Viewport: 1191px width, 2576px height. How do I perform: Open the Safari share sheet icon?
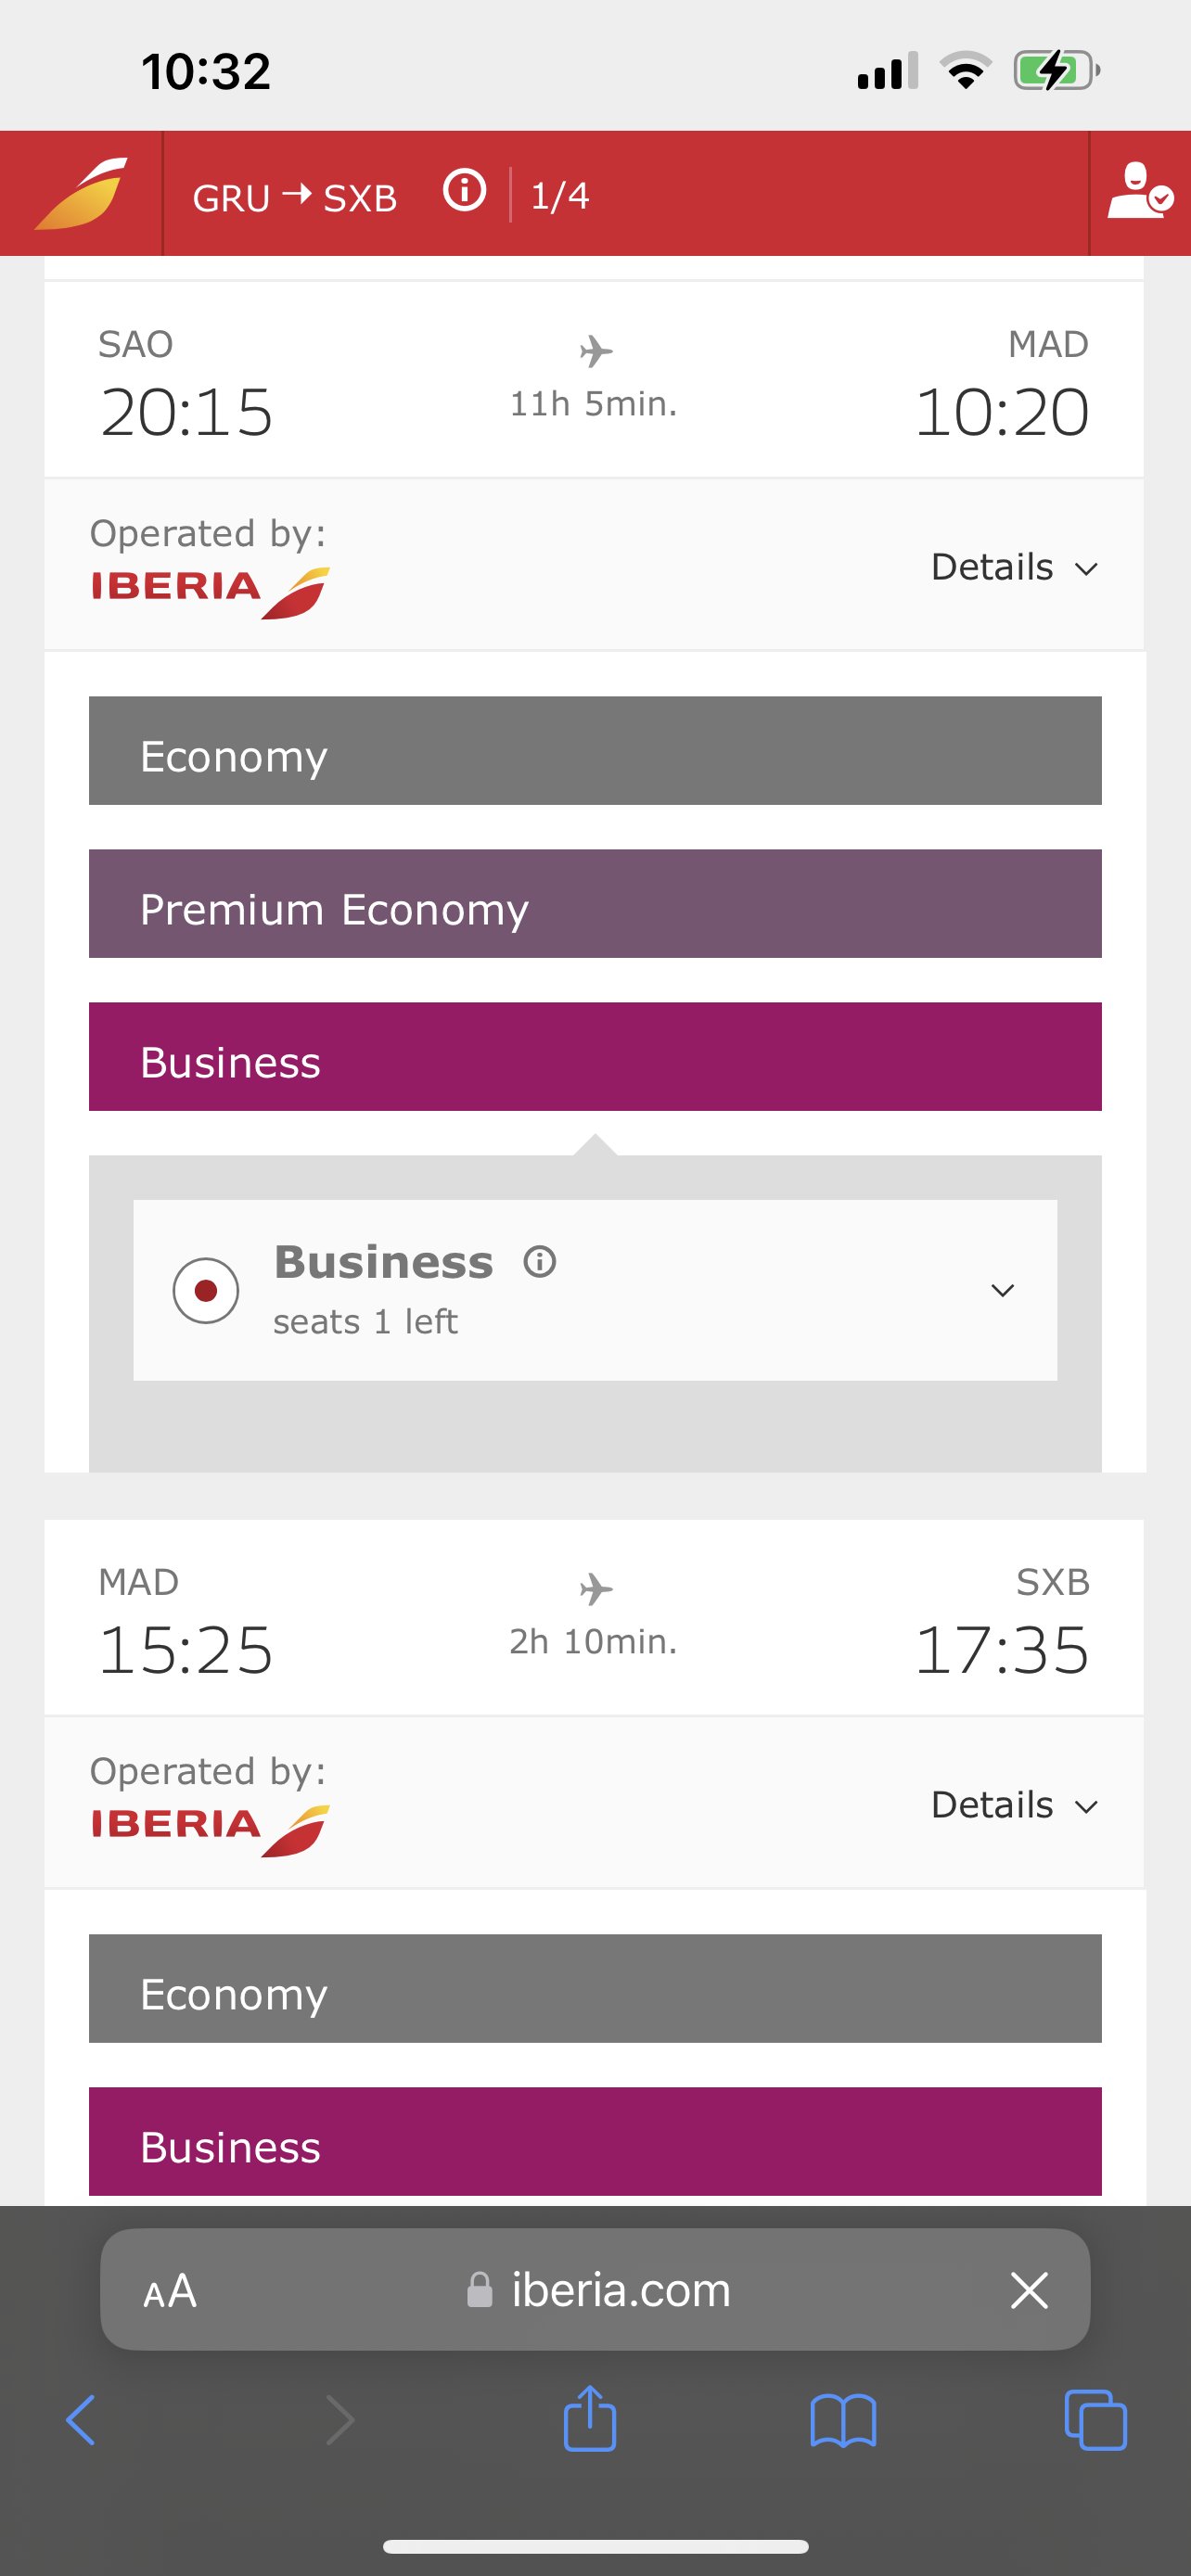pyautogui.click(x=590, y=2418)
